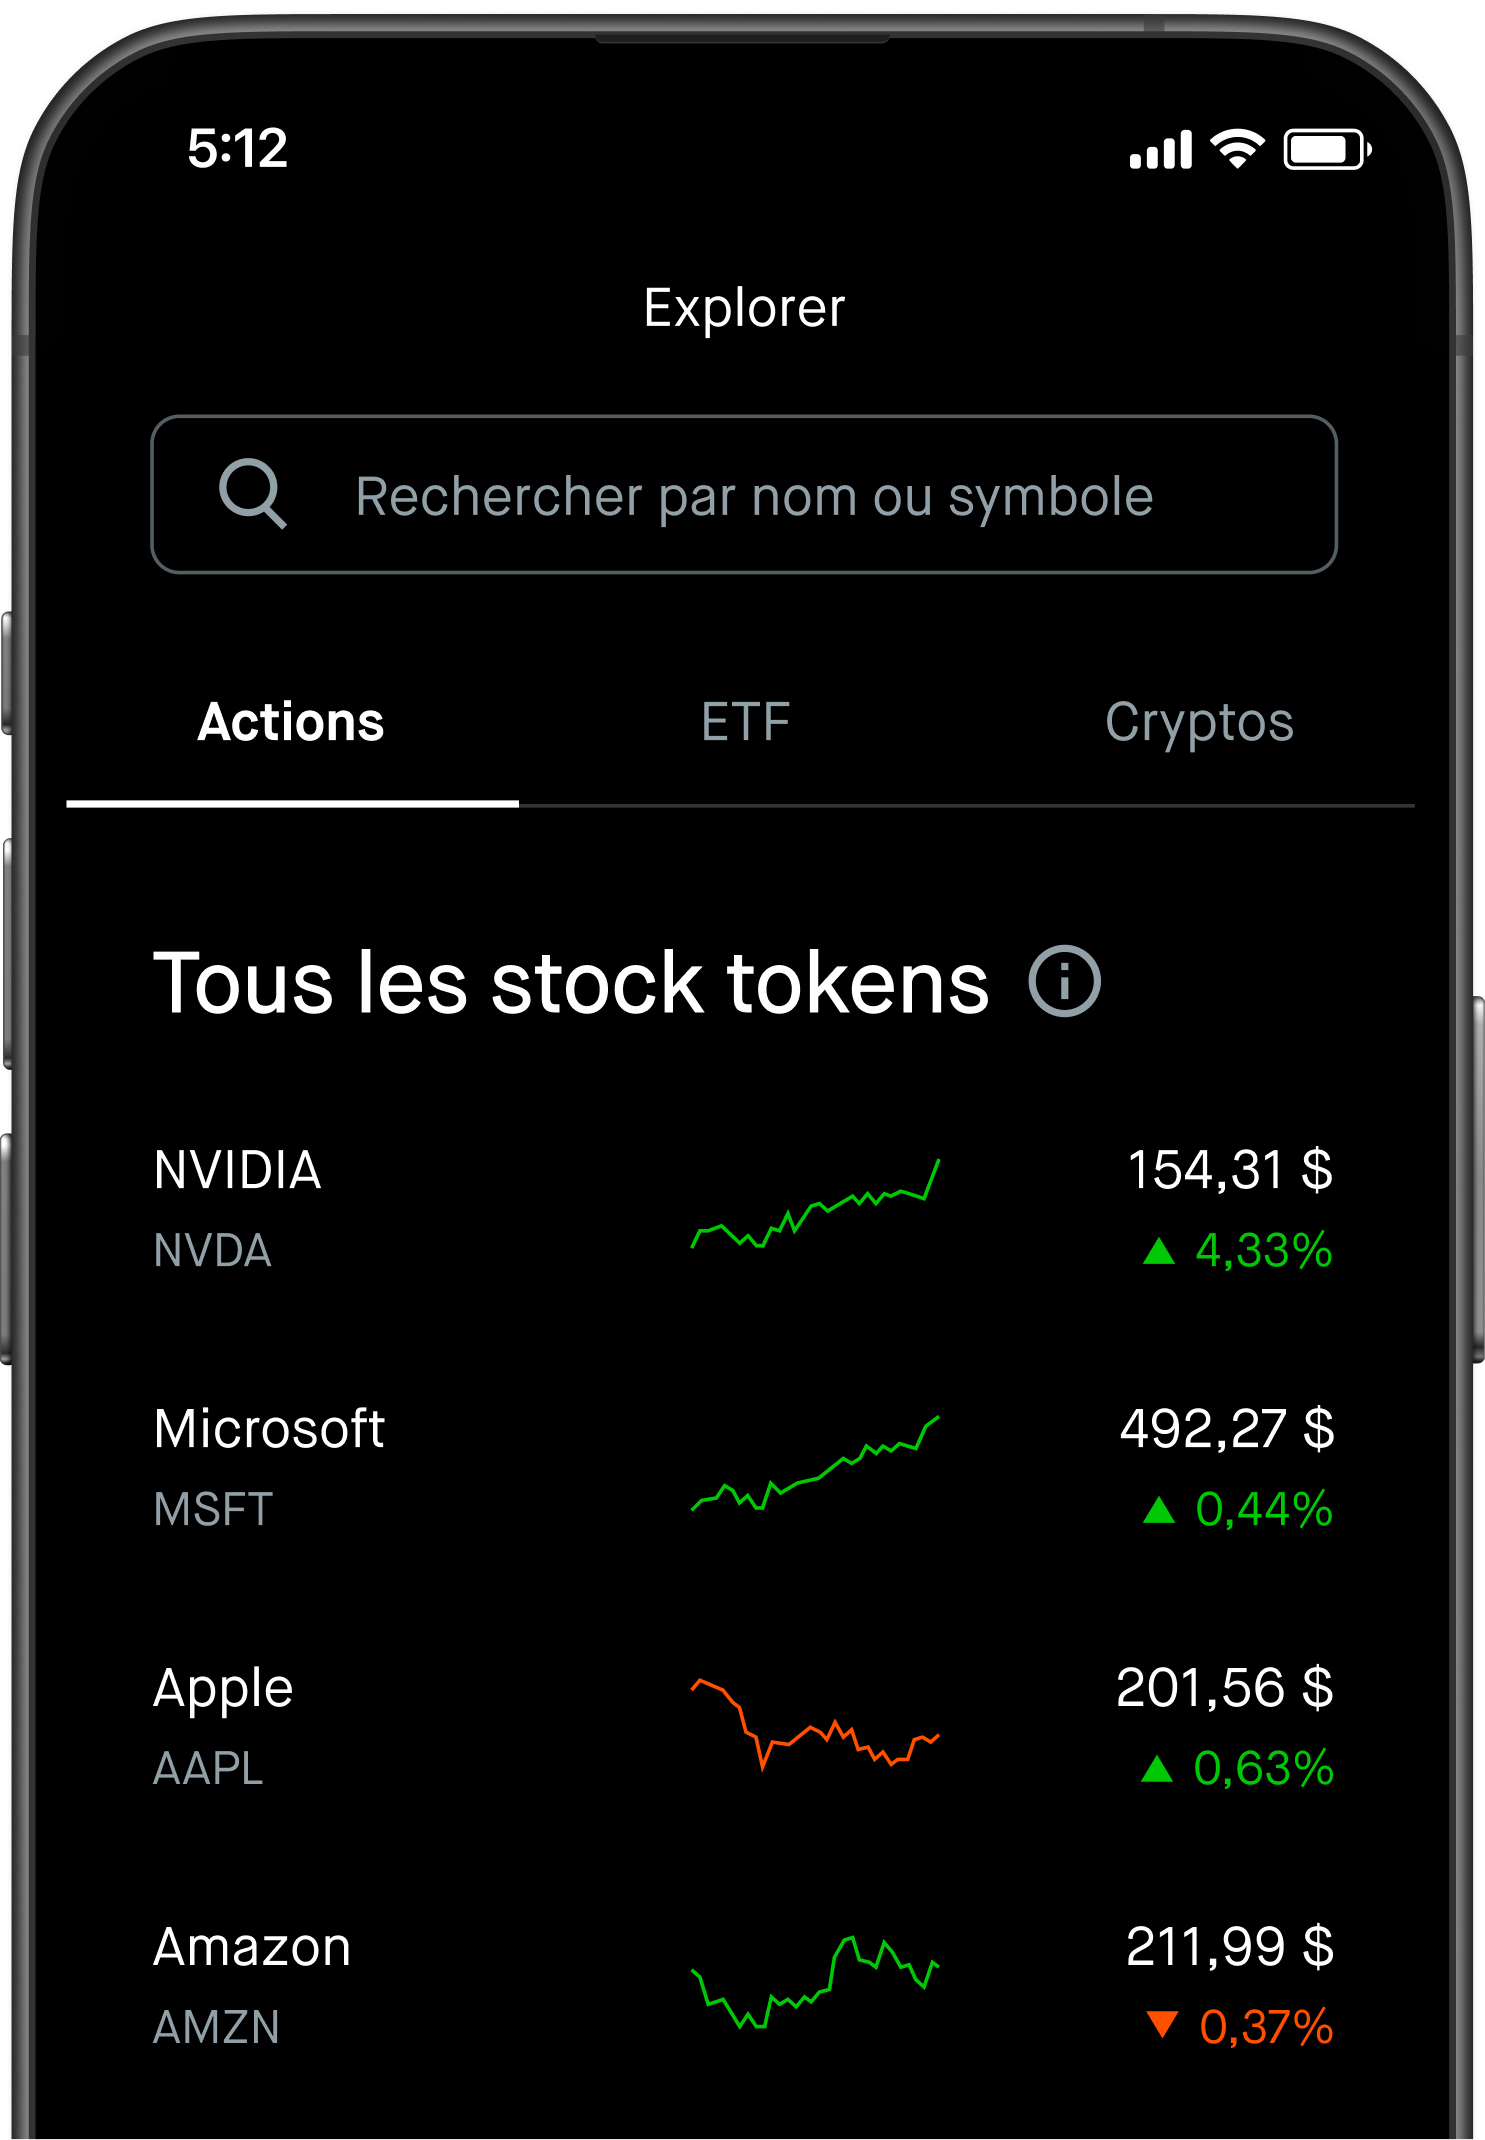Tap the orange down arrow for Amazon
Viewport: 1485px width, 2140px height.
click(1162, 2025)
